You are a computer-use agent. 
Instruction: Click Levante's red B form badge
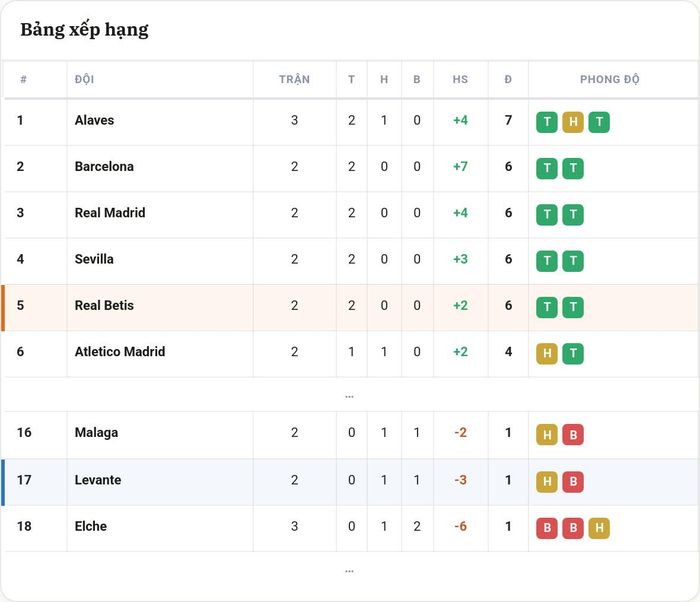tap(573, 481)
